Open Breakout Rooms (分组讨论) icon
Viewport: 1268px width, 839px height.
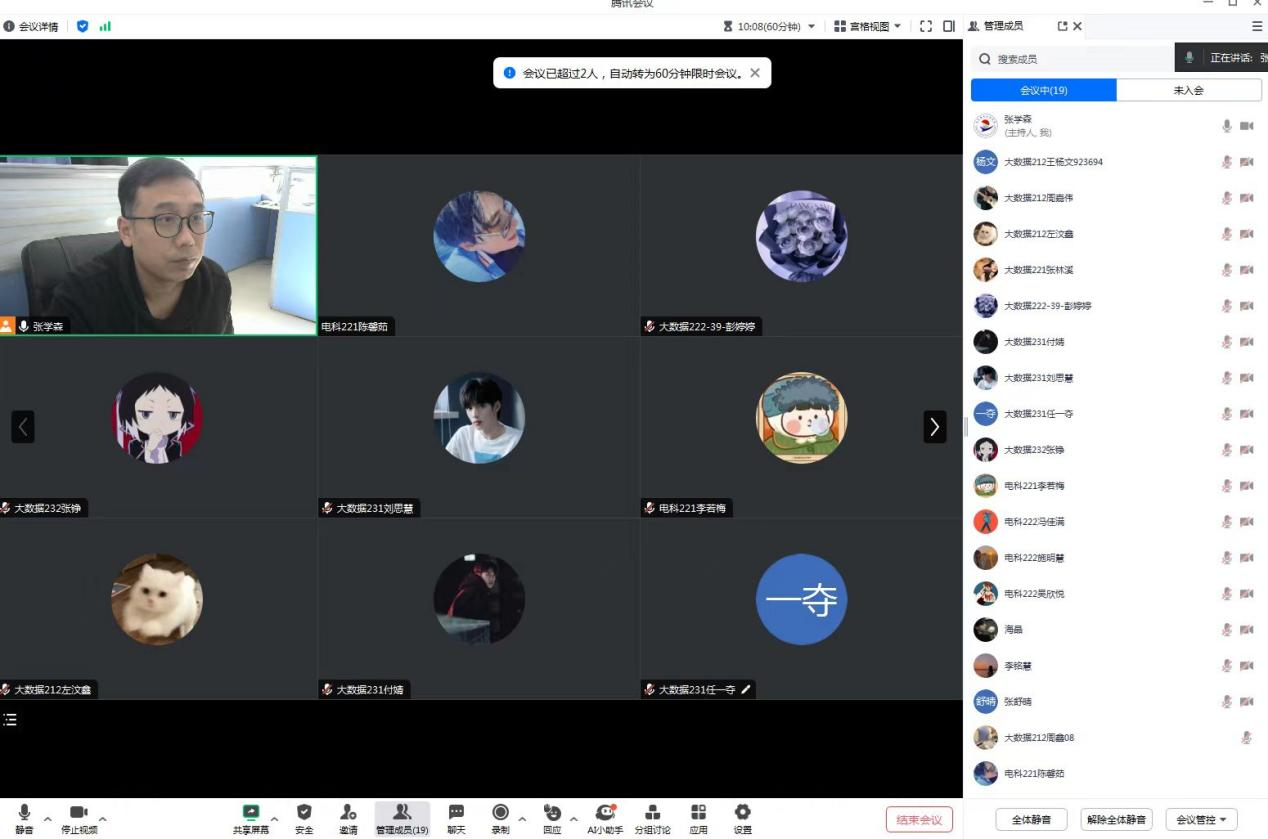click(x=652, y=813)
